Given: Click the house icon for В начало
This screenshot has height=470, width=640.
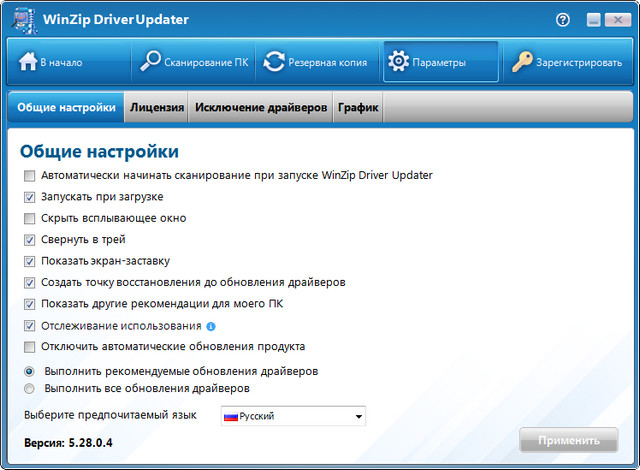Looking at the screenshot, I should pyautogui.click(x=27, y=62).
